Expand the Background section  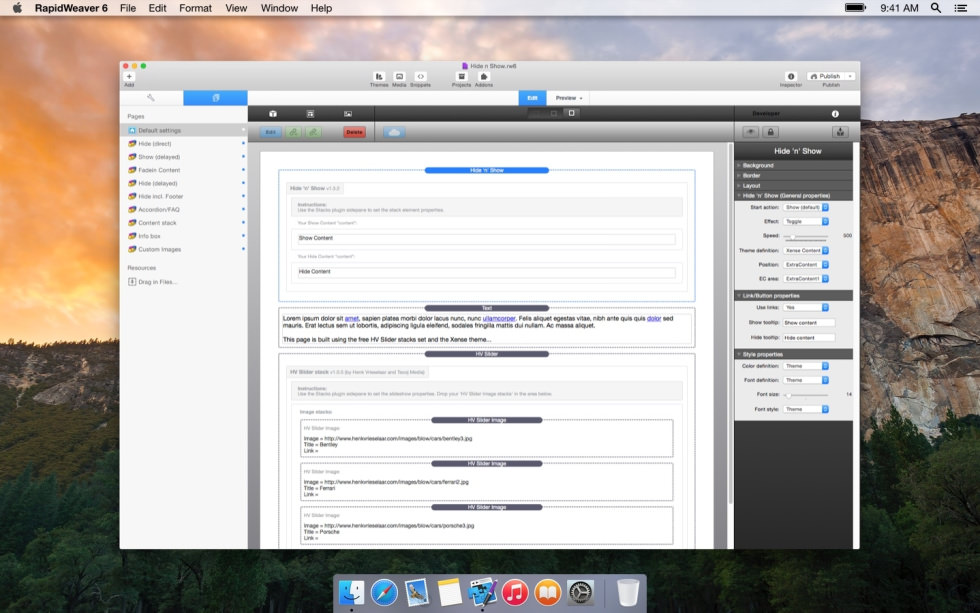(x=793, y=166)
